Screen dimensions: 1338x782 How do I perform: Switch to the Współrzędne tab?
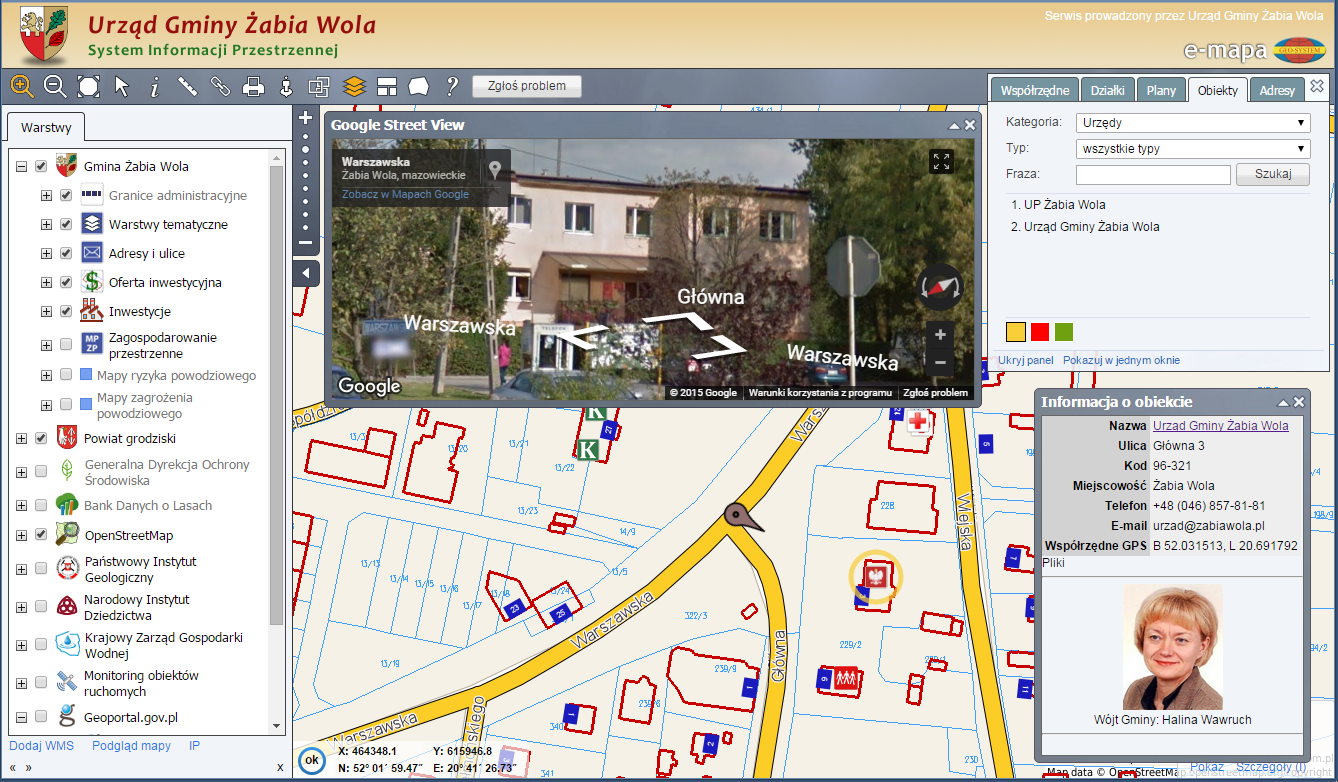pos(1035,90)
